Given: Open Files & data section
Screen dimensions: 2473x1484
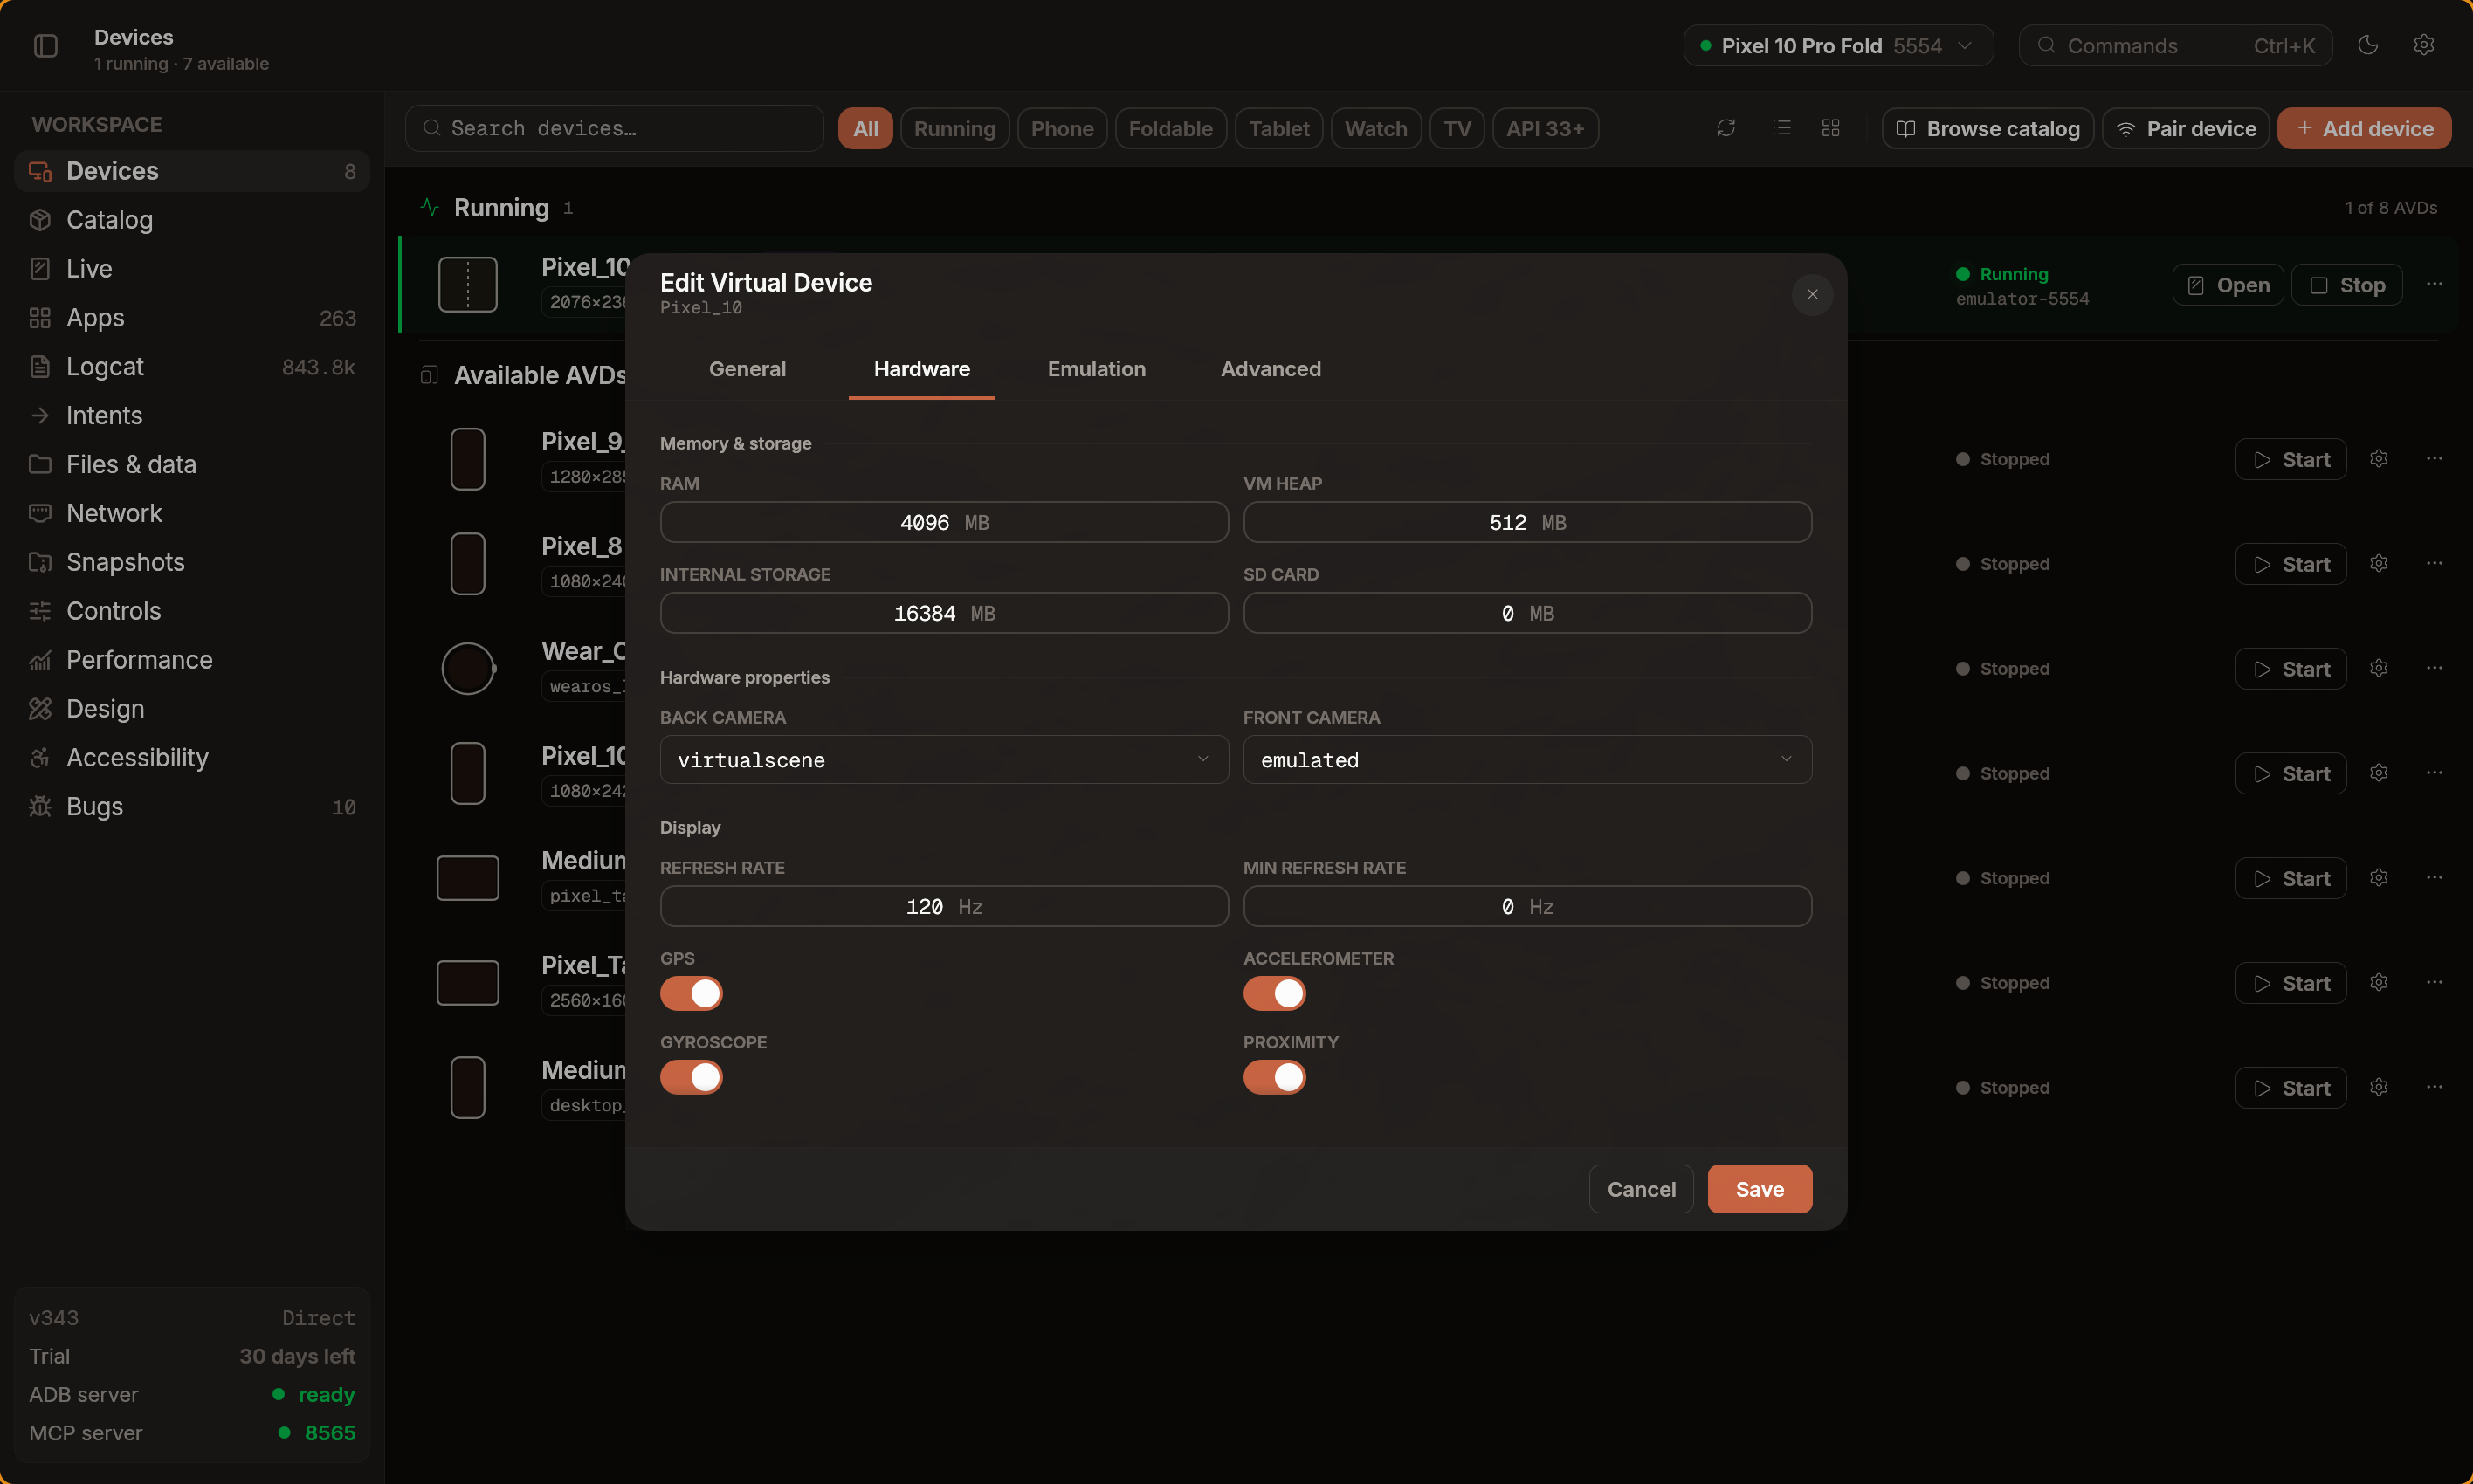Looking at the screenshot, I should 192,465.
